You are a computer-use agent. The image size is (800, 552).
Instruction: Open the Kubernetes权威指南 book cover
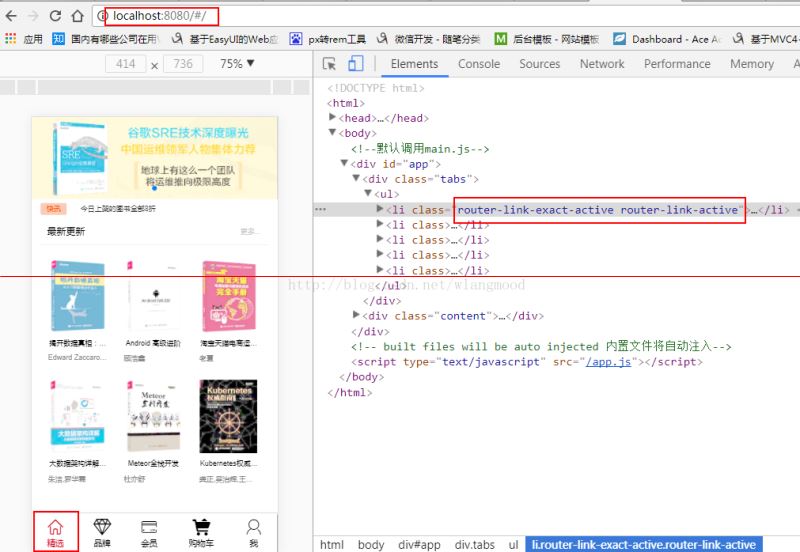coord(228,416)
